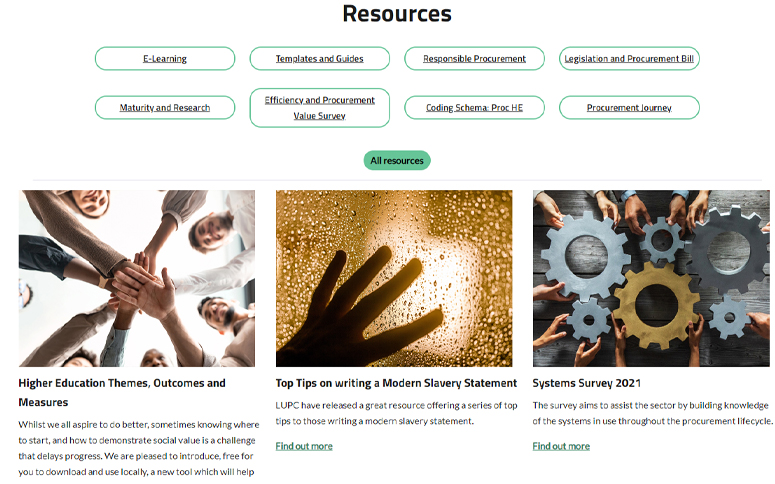The image size is (775, 484).
Task: Open the Systems Survey 2021 heading
Action: [586, 383]
